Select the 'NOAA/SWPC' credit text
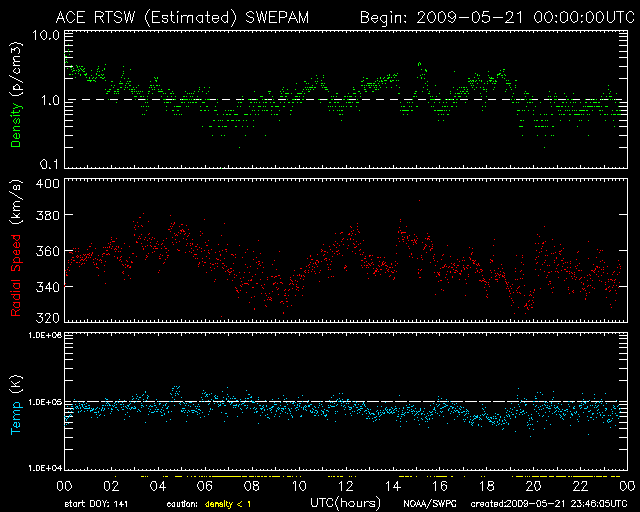The height and width of the screenshot is (512, 640). [430, 504]
